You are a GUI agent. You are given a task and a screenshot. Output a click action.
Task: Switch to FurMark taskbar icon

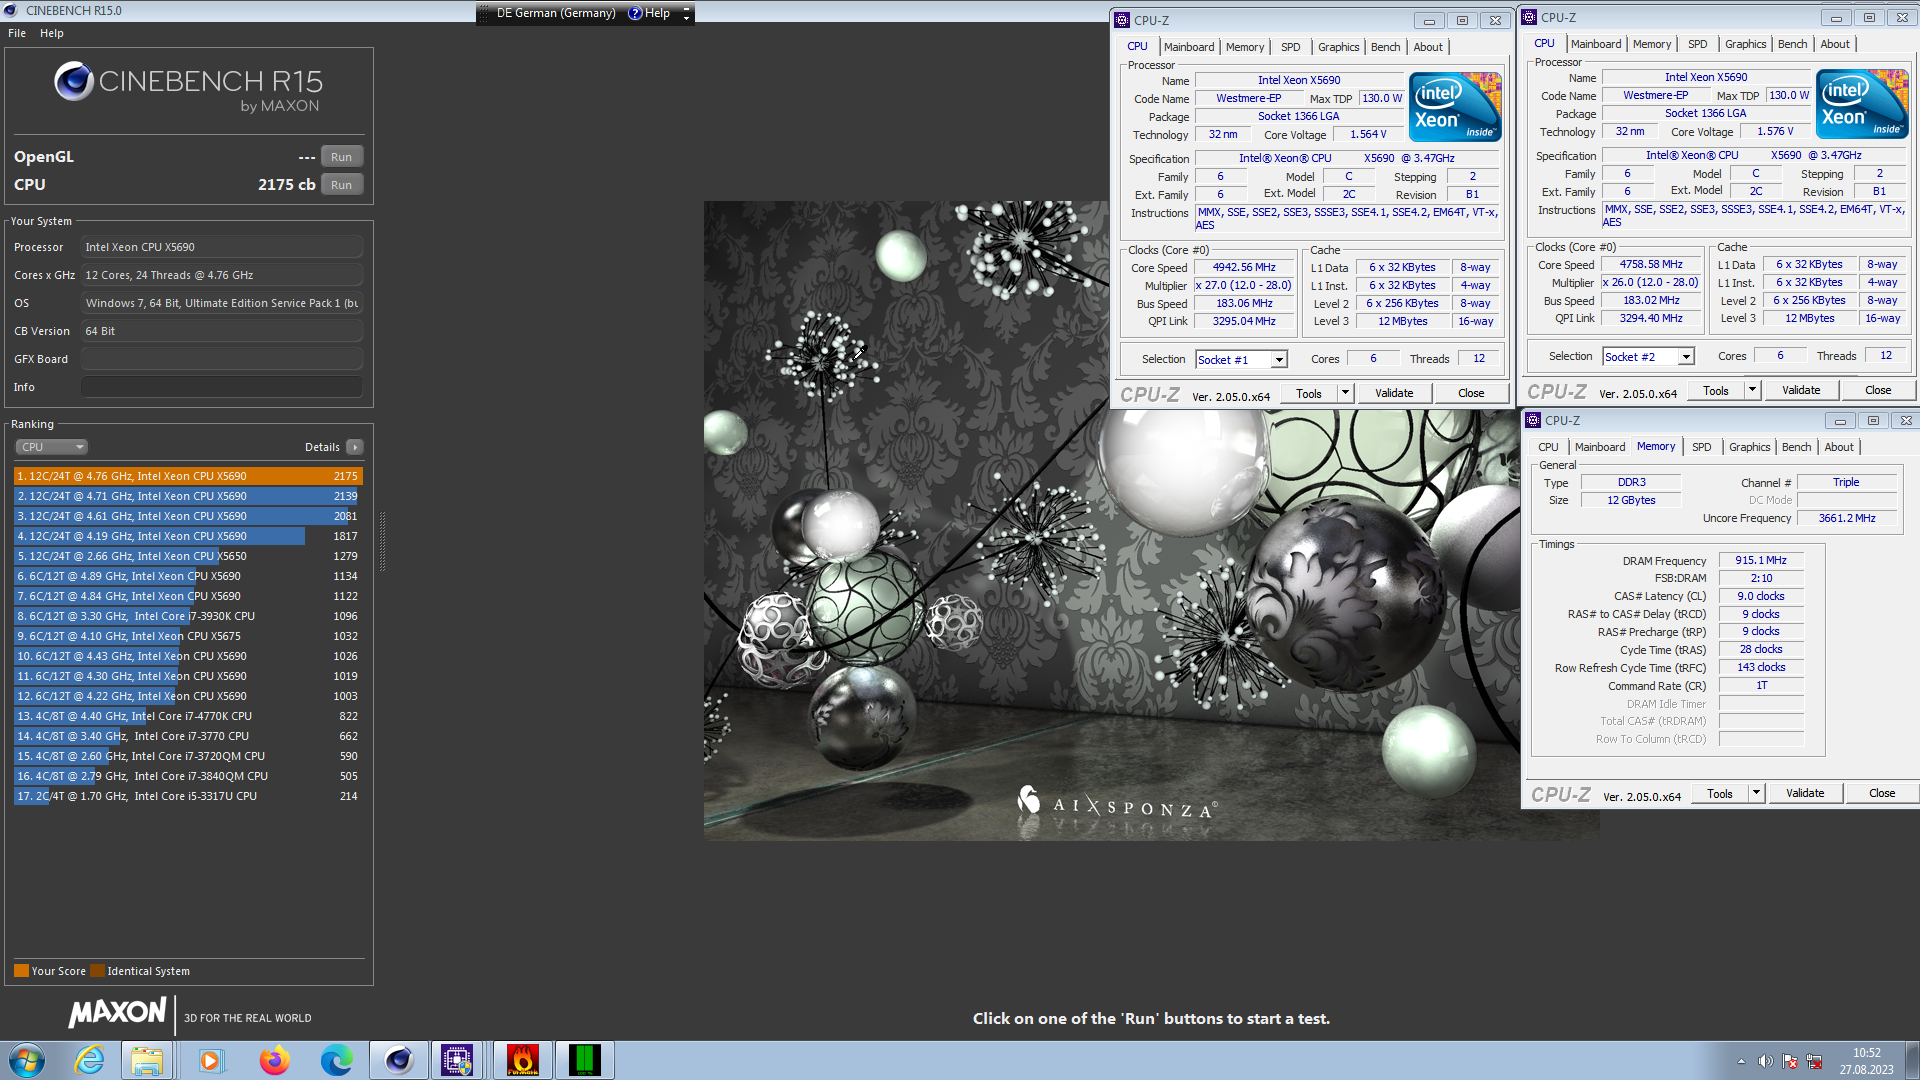(522, 1060)
